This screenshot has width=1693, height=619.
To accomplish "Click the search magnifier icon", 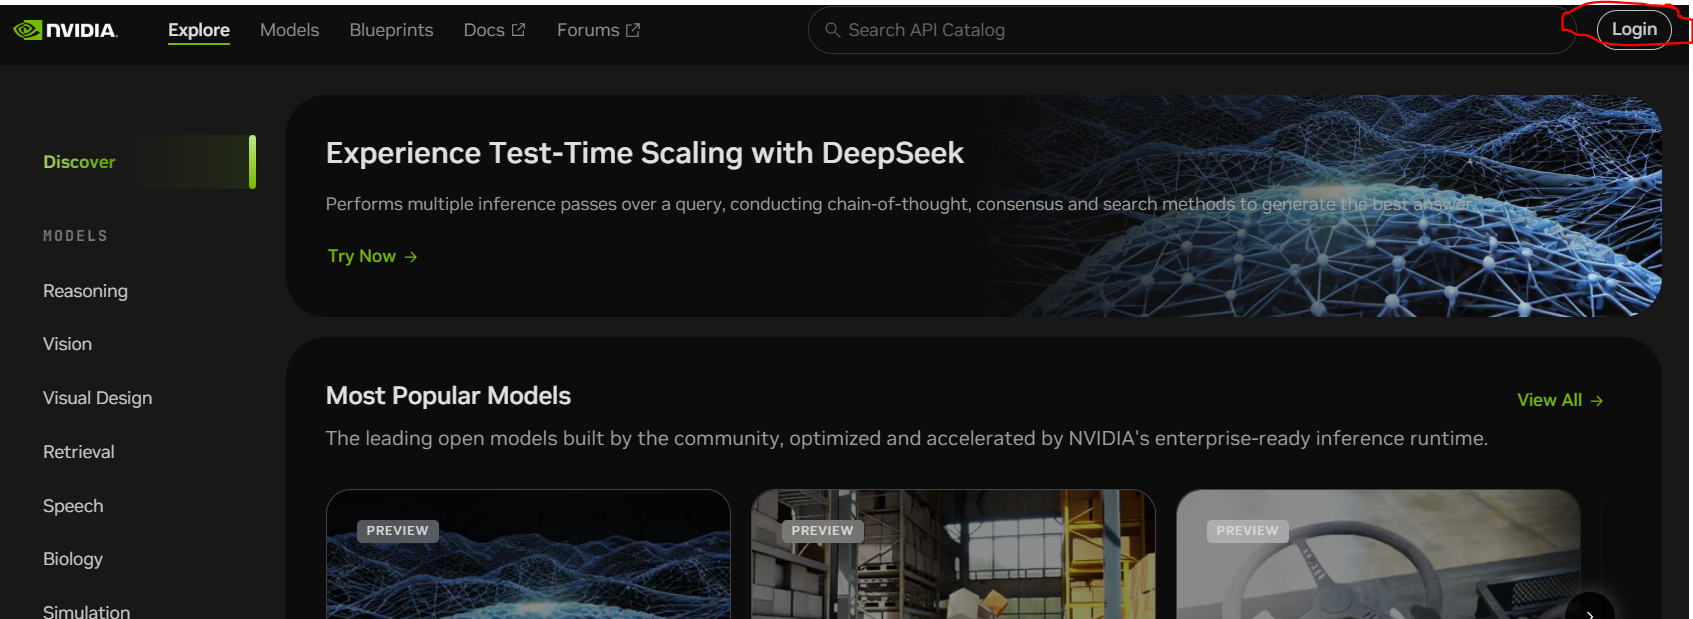I will coord(832,30).
